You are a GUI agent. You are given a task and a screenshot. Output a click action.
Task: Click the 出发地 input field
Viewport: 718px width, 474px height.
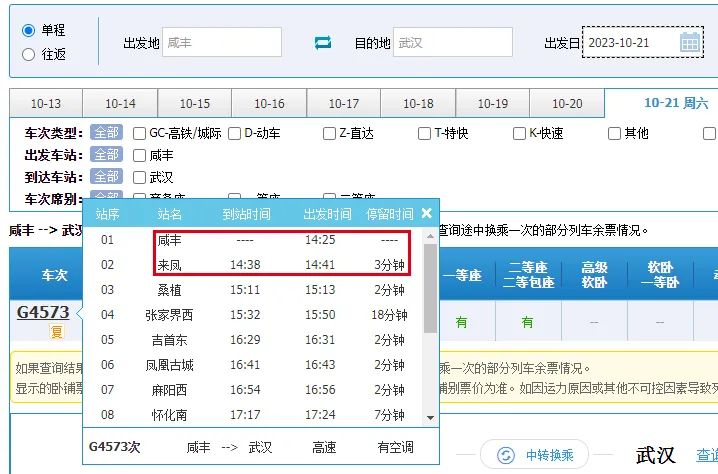[x=222, y=43]
